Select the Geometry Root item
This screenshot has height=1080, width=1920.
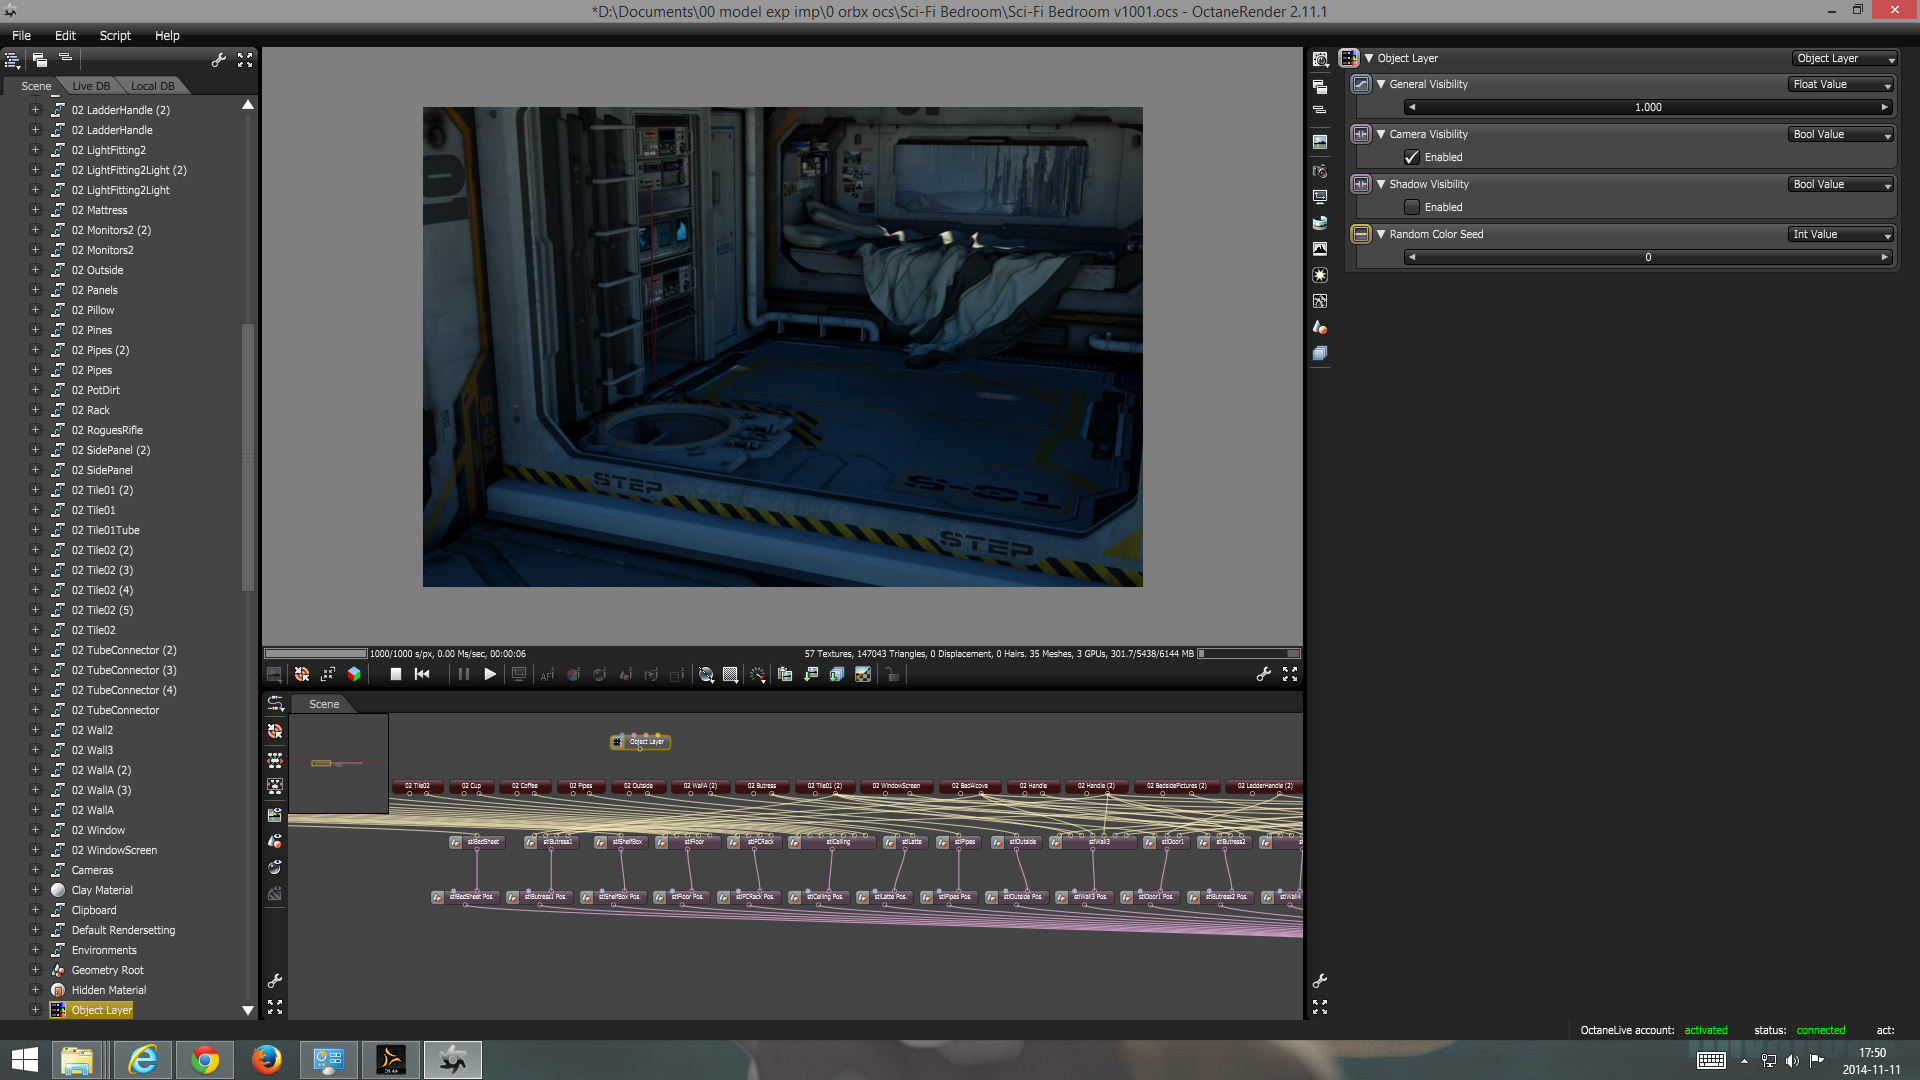click(x=107, y=970)
